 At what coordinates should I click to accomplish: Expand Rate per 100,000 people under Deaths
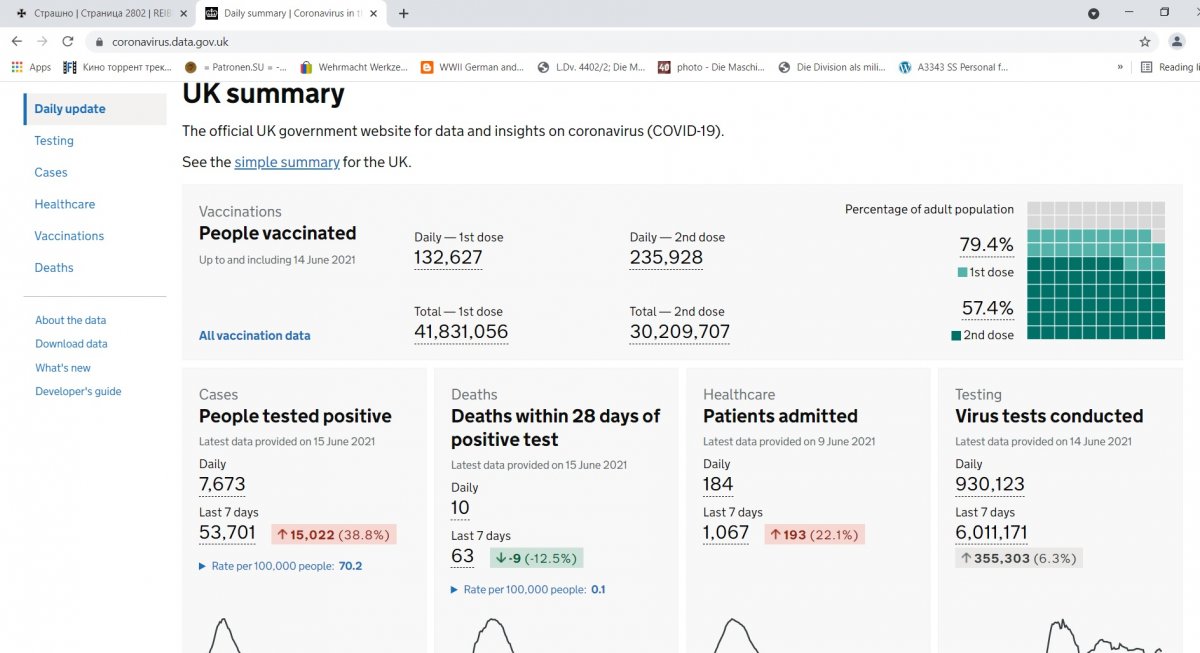tap(528, 590)
